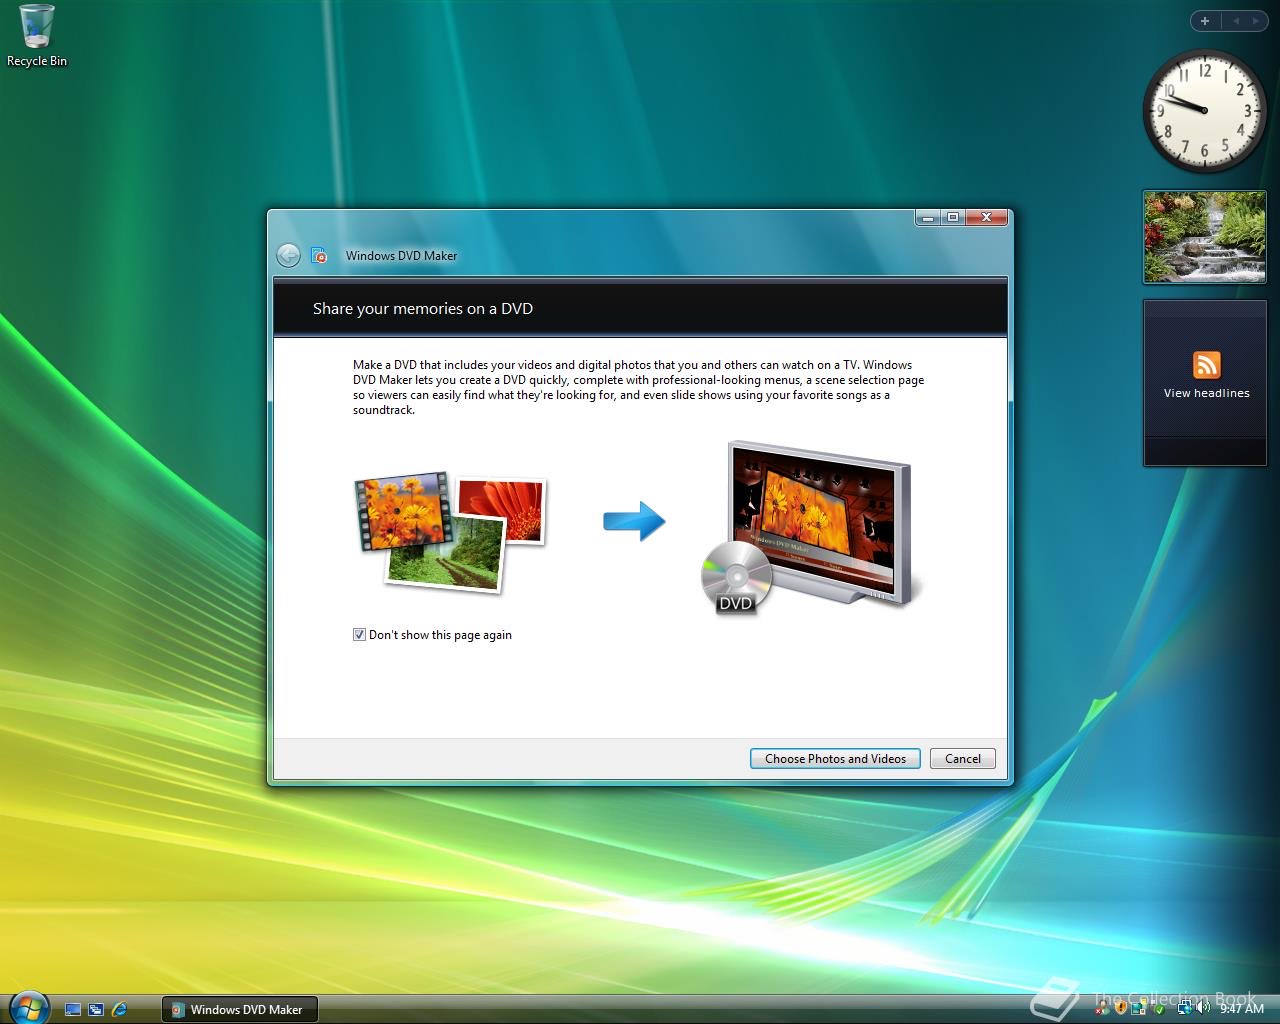
Task: Open the network connection tray icon
Action: [1184, 1008]
